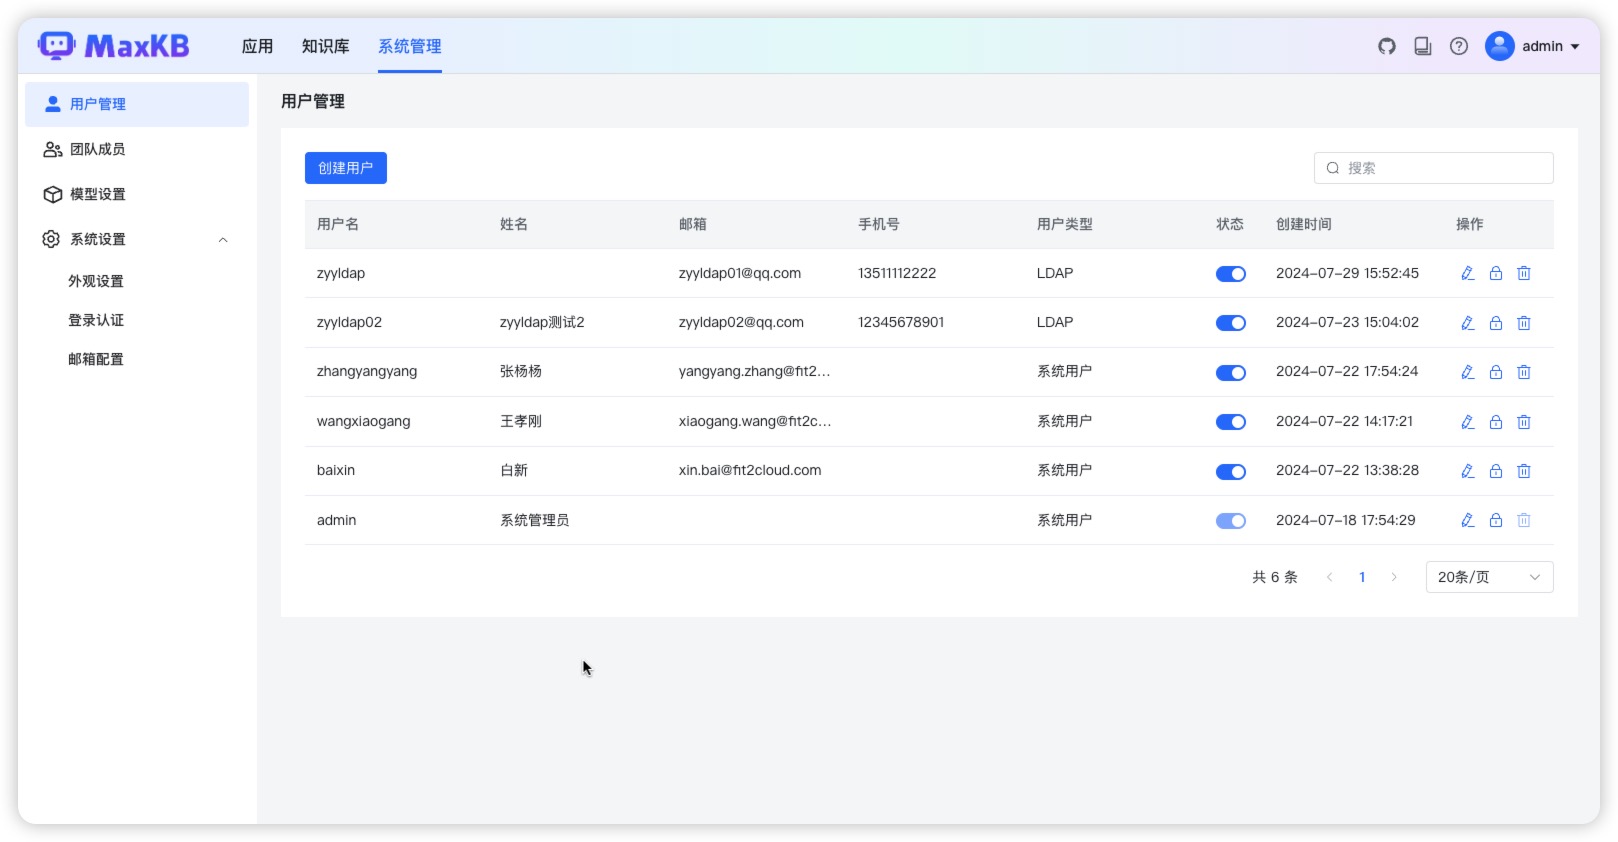Open 用户管理 in the sidebar
Viewport: 1618px width, 842px height.
click(137, 104)
